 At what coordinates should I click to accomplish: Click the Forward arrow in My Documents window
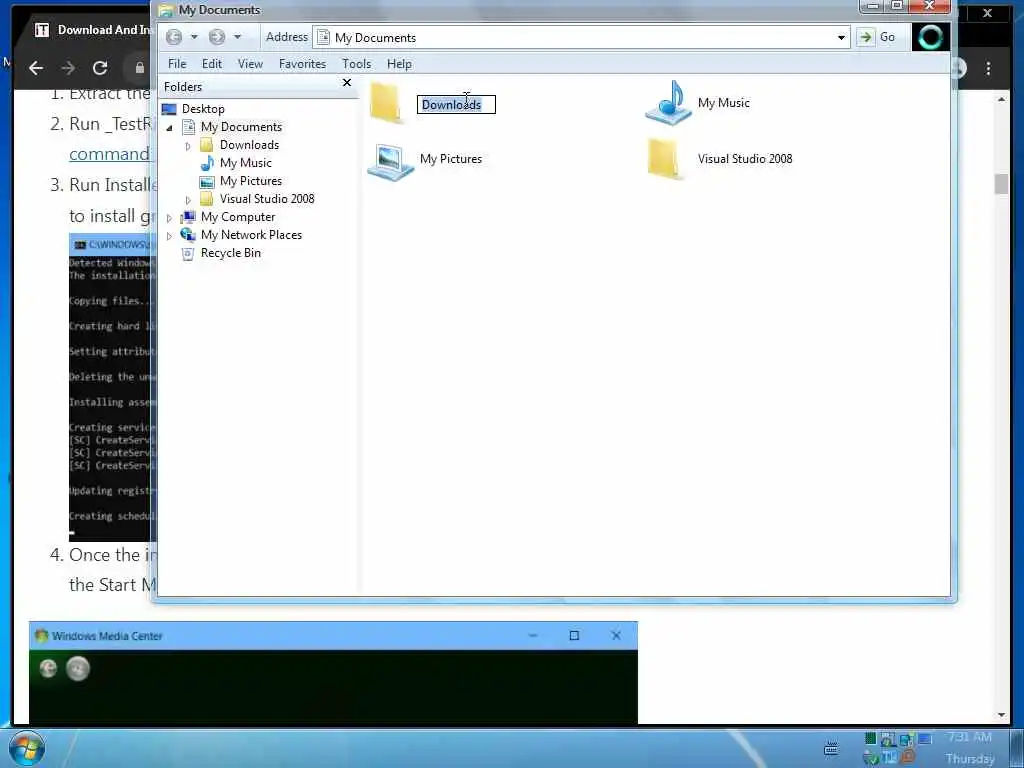pos(217,37)
